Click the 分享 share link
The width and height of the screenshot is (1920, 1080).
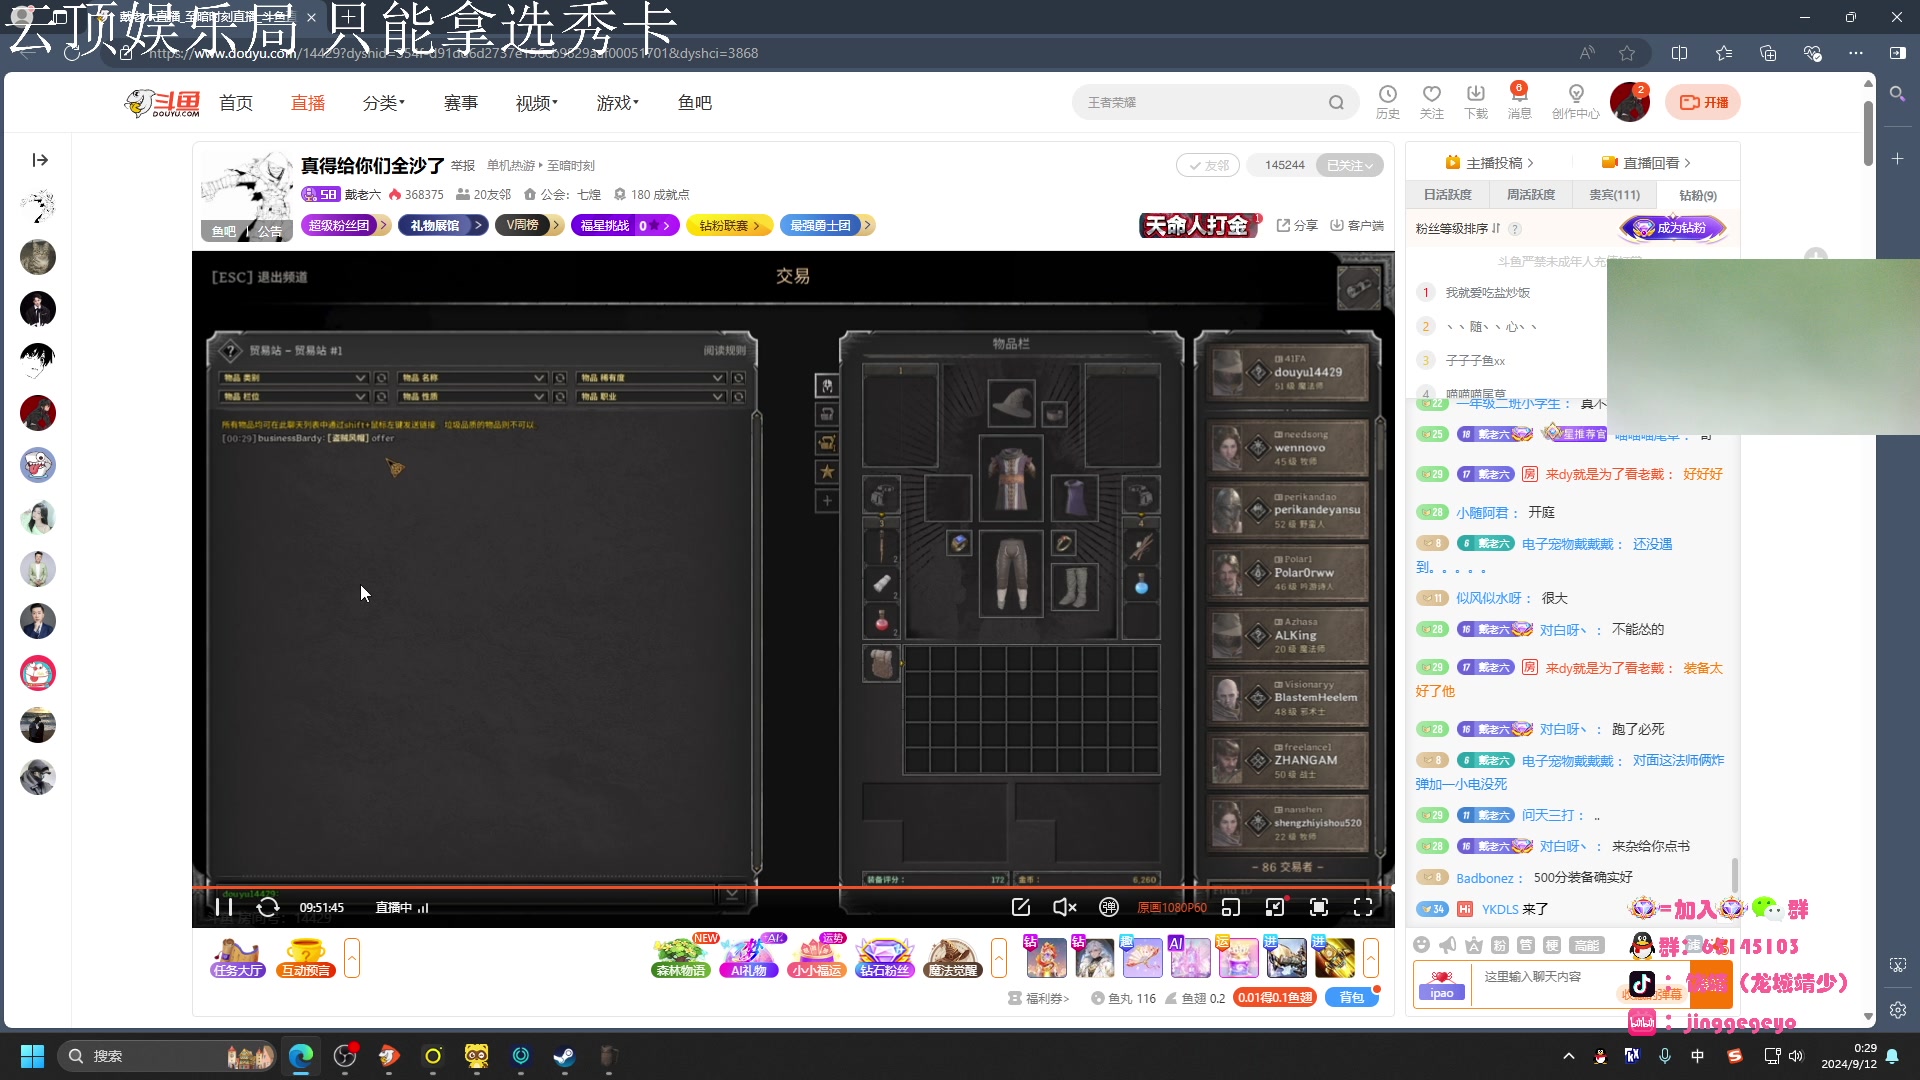[1297, 226]
